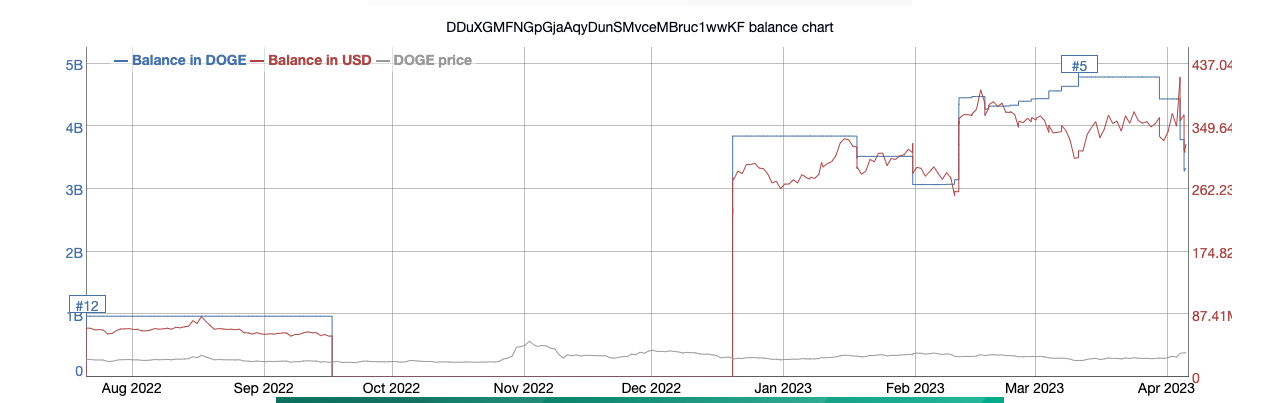Toggle the Balance in USD legend series
The width and height of the screenshot is (1277, 403).
point(319,61)
